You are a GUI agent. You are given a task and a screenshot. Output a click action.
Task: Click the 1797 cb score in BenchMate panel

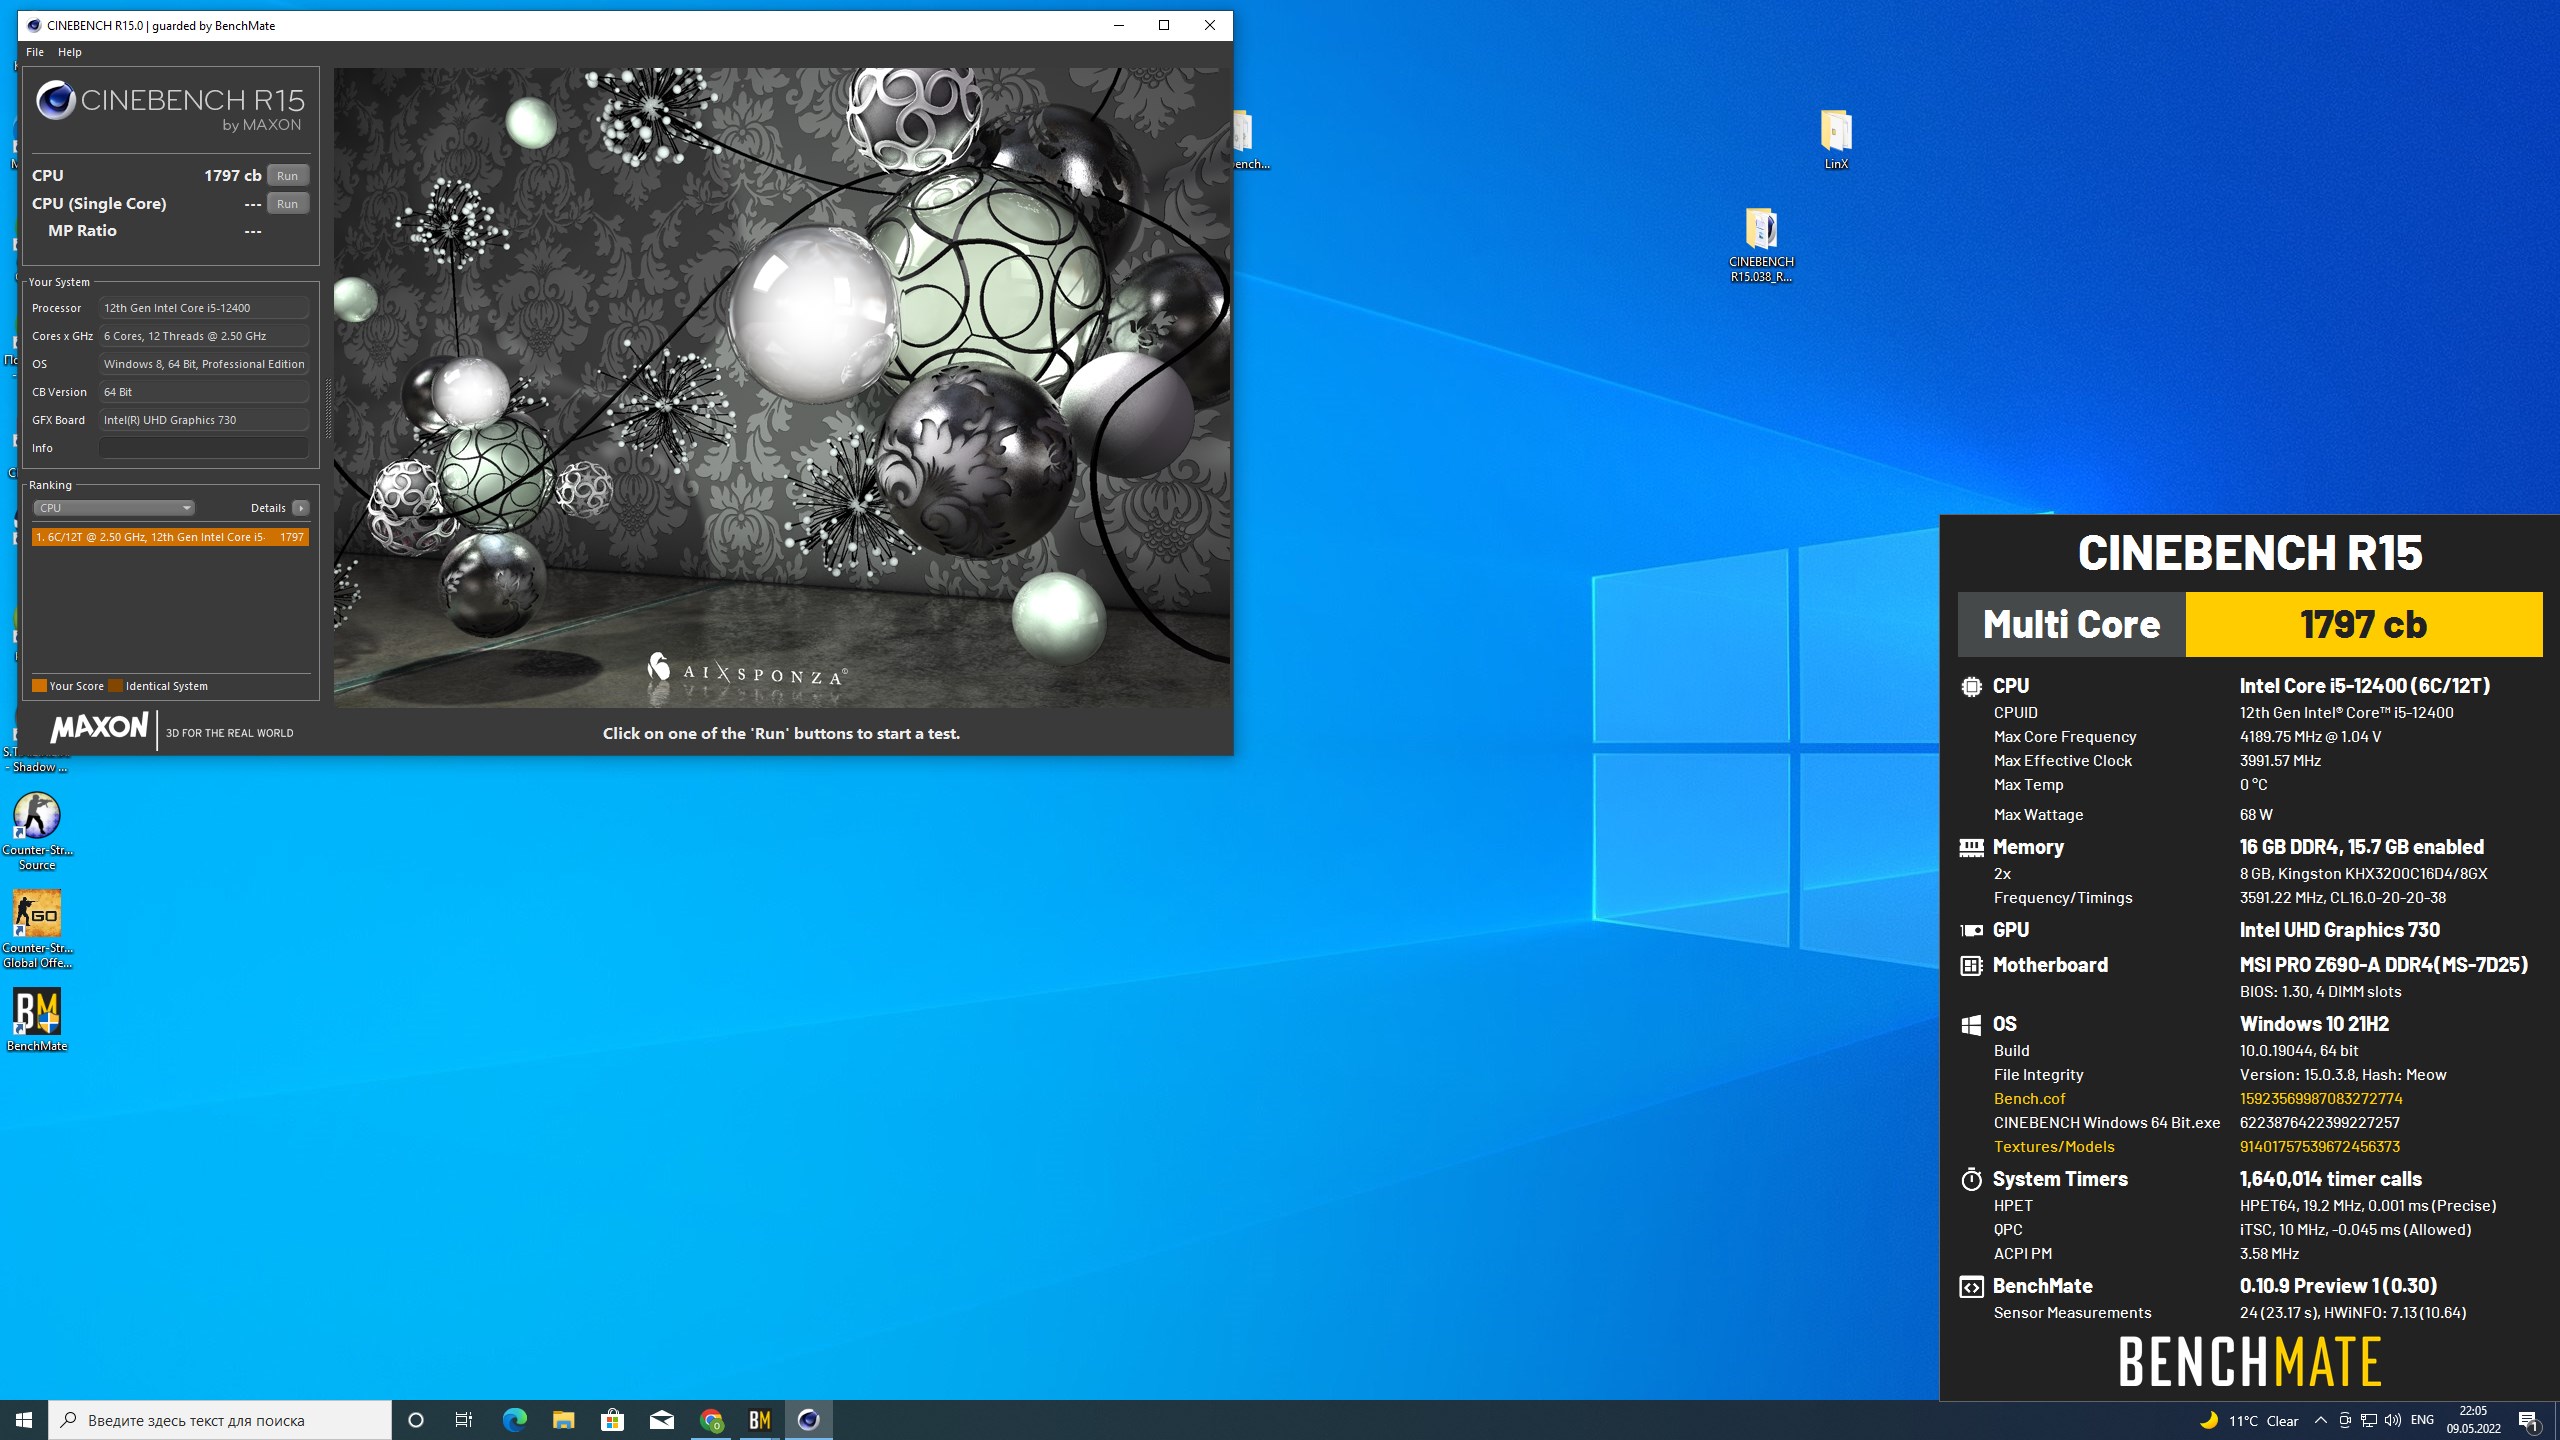click(2364, 624)
